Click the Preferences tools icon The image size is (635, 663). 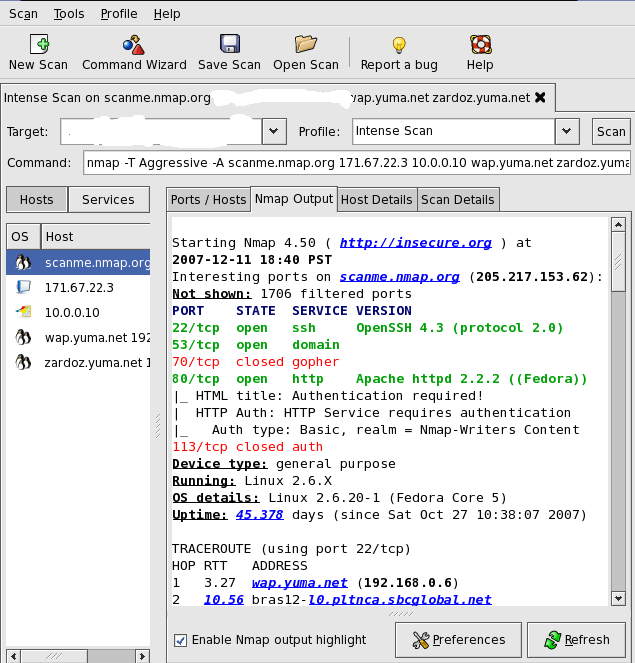pyautogui.click(x=421, y=640)
